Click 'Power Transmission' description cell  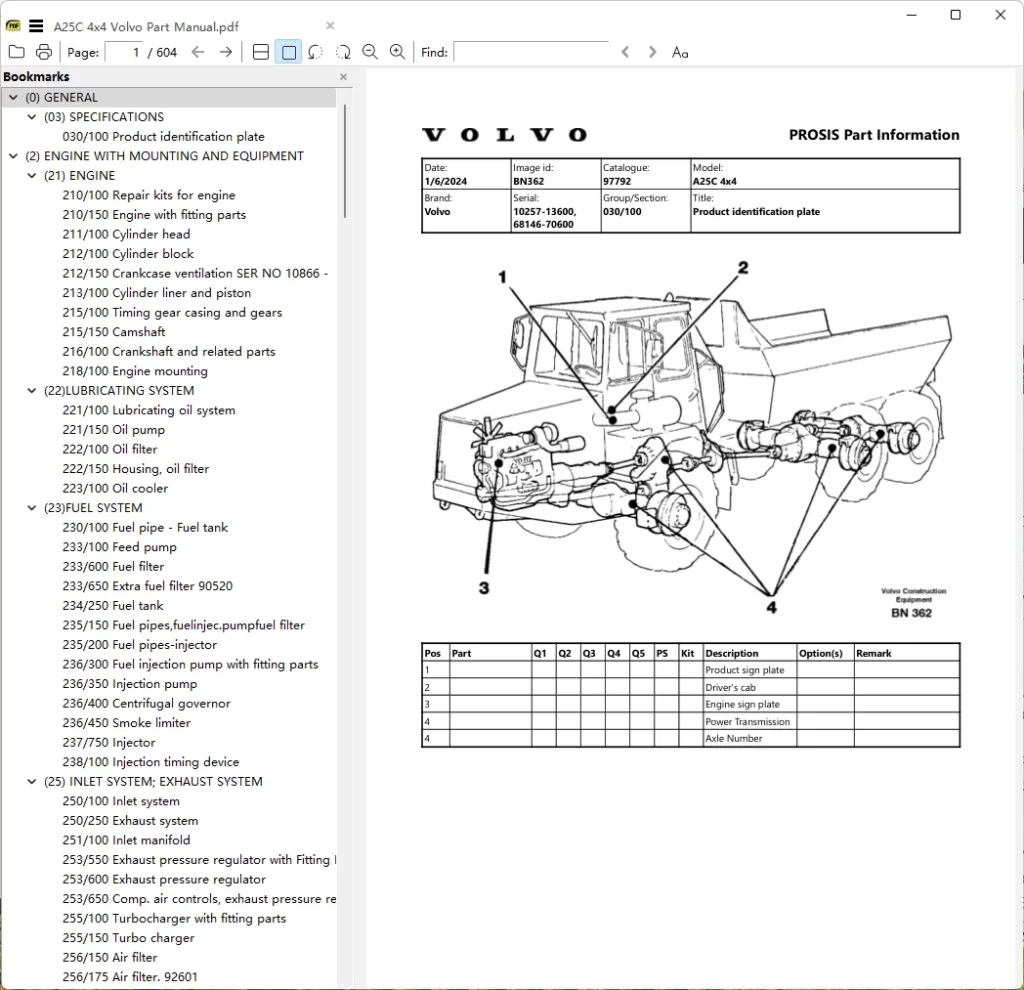[x=750, y=722]
